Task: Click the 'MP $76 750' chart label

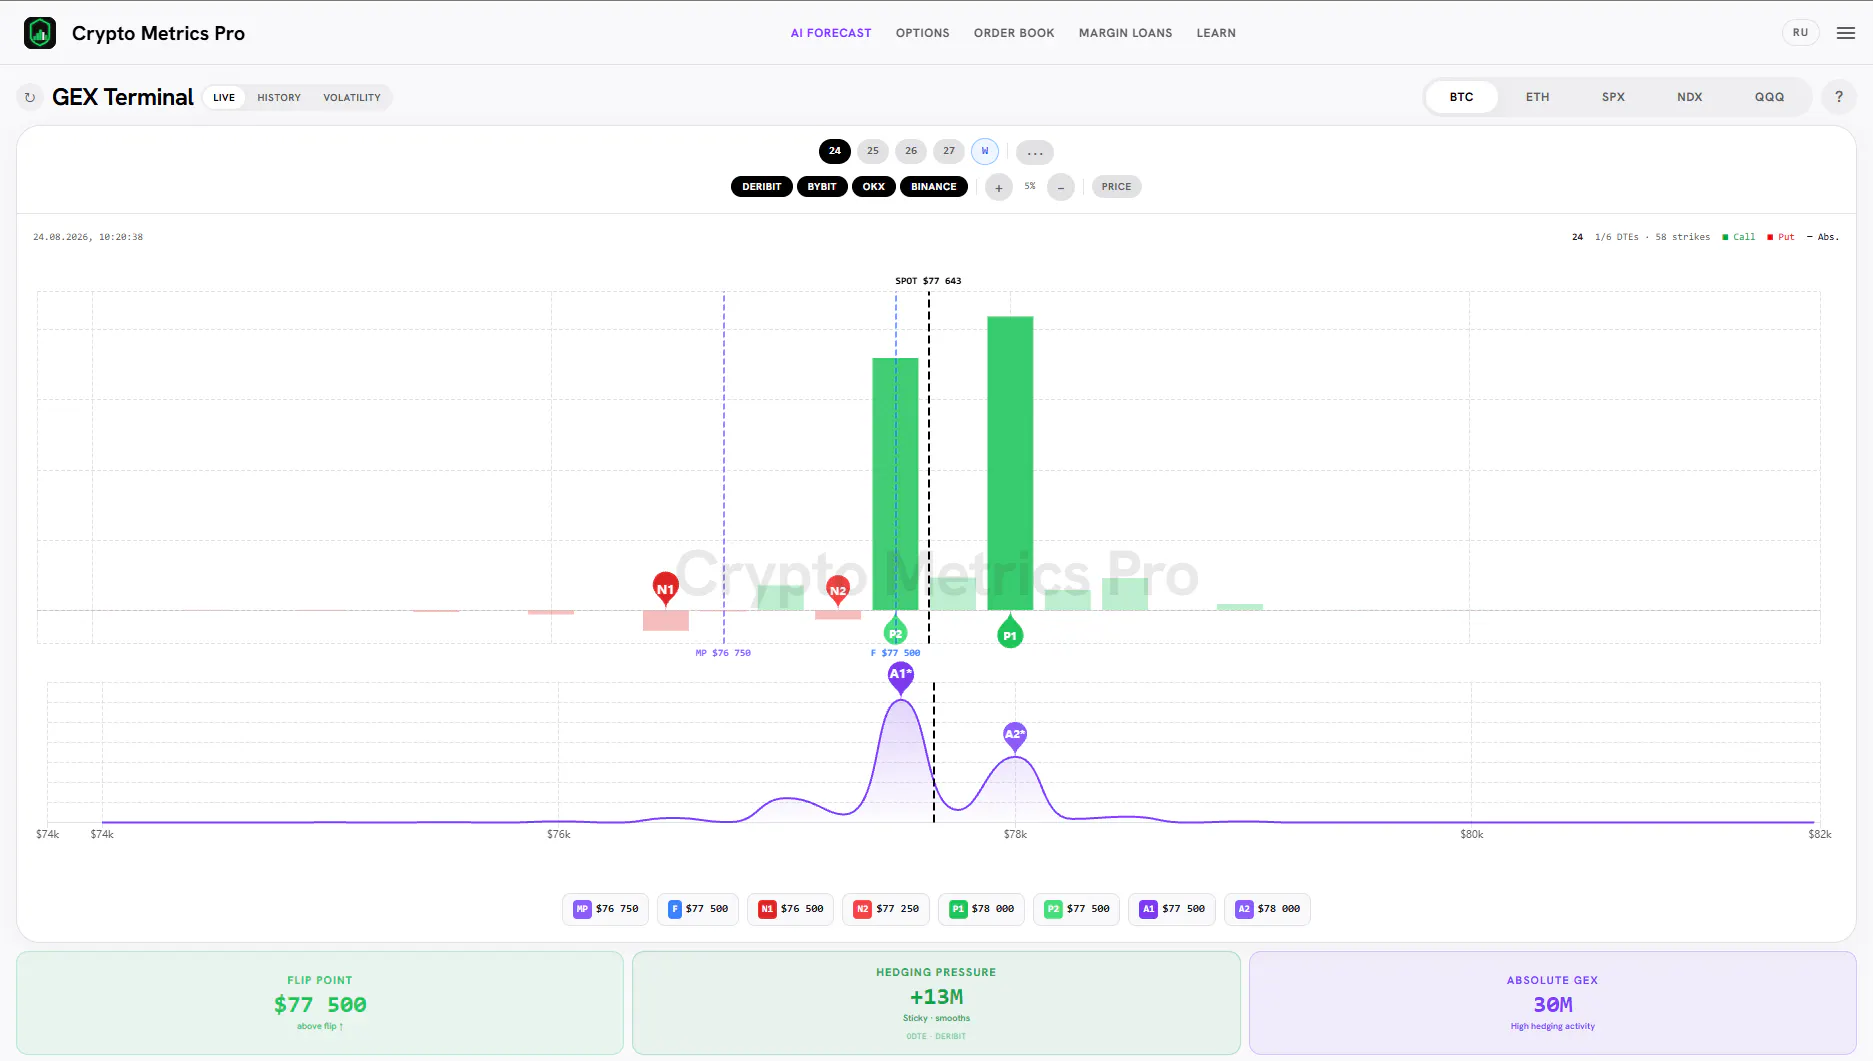Action: tap(723, 653)
